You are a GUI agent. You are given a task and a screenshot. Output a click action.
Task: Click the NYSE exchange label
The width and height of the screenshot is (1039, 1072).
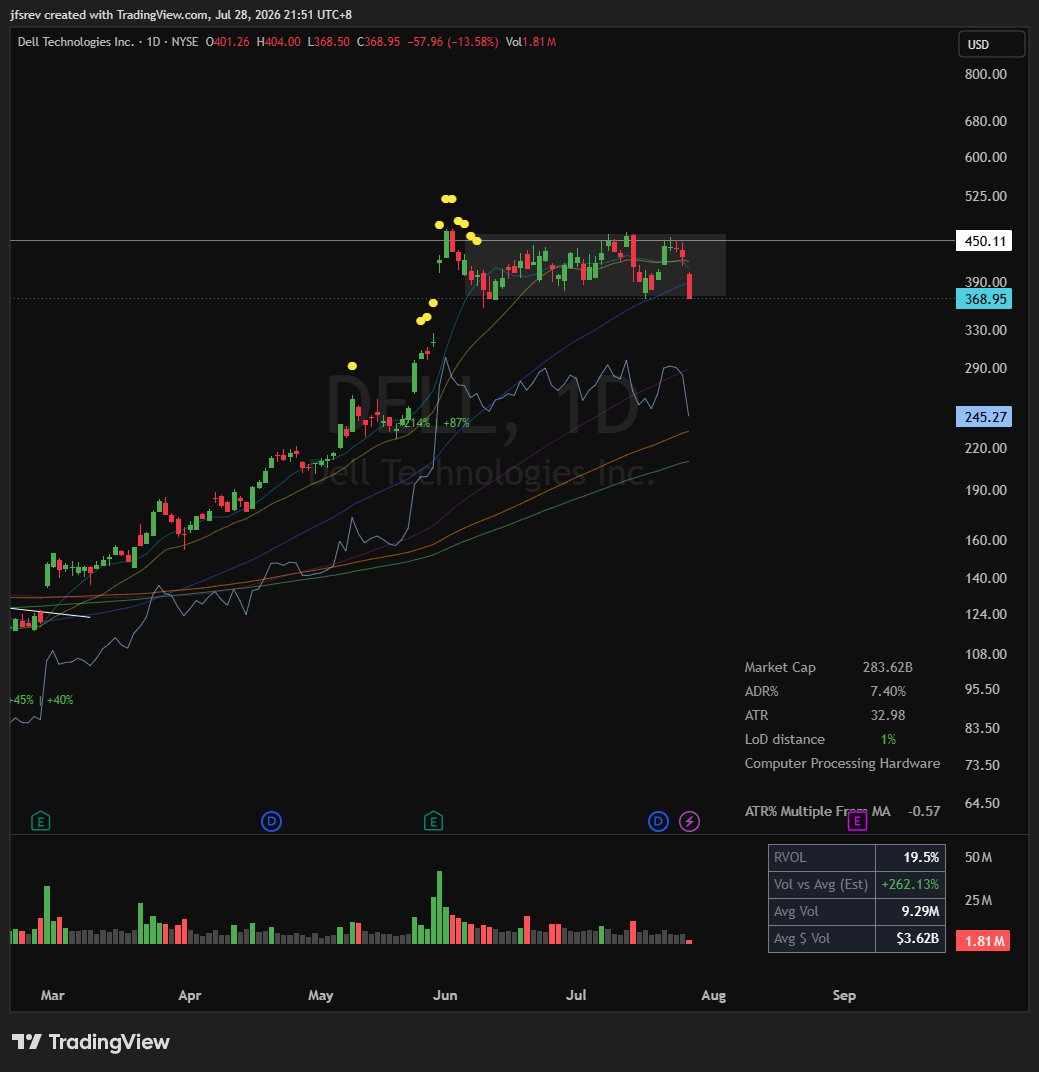coord(185,42)
